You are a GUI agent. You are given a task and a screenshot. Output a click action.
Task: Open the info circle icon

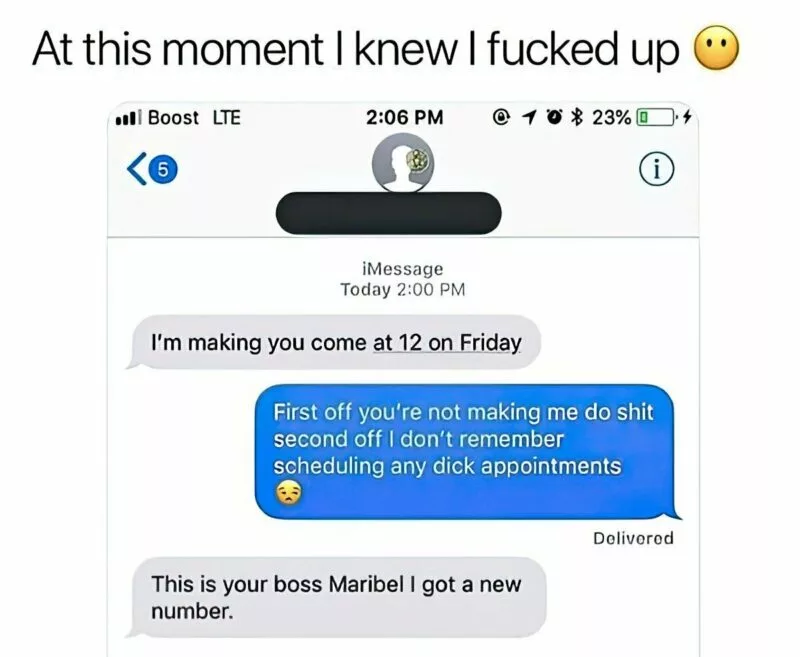tap(657, 170)
